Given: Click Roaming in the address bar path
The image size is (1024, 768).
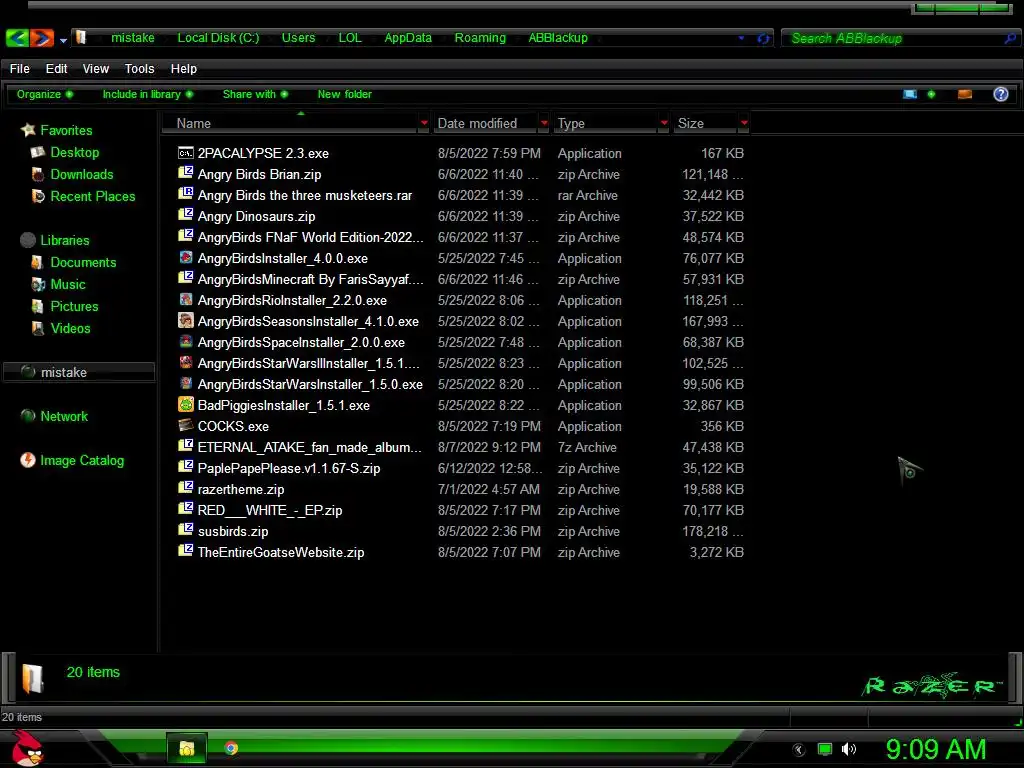Looking at the screenshot, I should click(x=480, y=38).
